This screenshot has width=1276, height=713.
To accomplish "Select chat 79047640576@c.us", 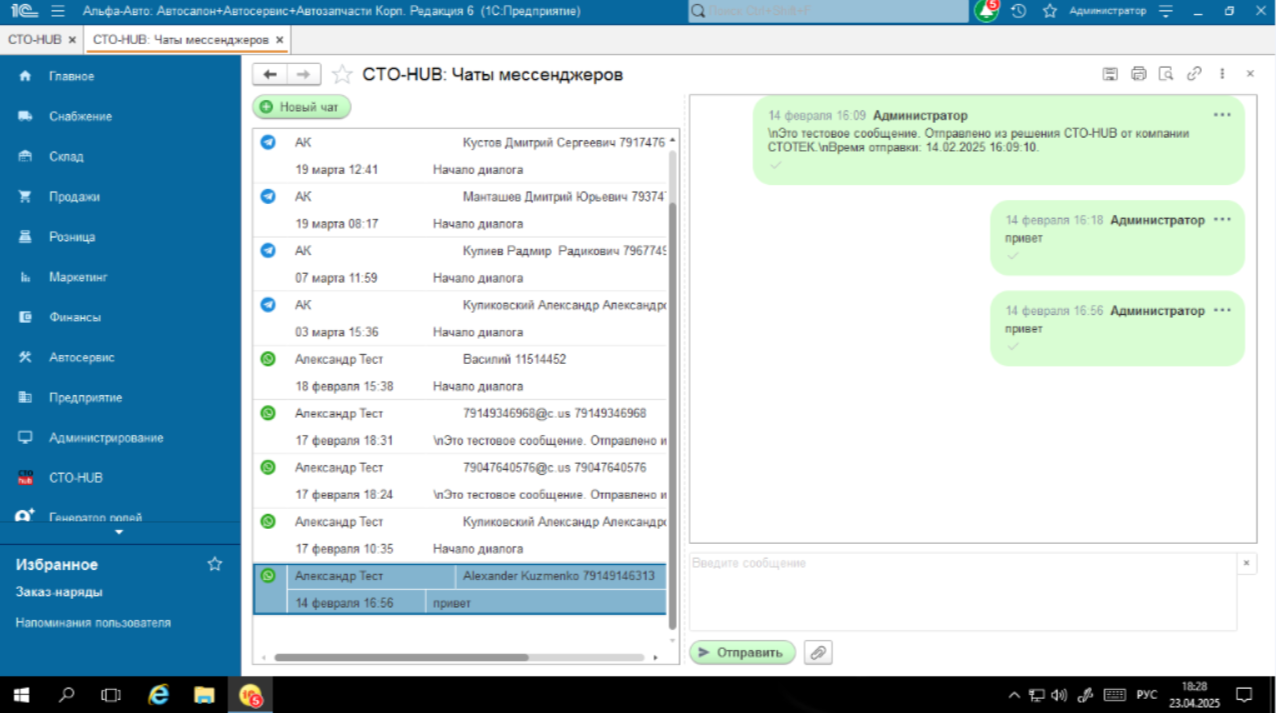I will click(460, 480).
